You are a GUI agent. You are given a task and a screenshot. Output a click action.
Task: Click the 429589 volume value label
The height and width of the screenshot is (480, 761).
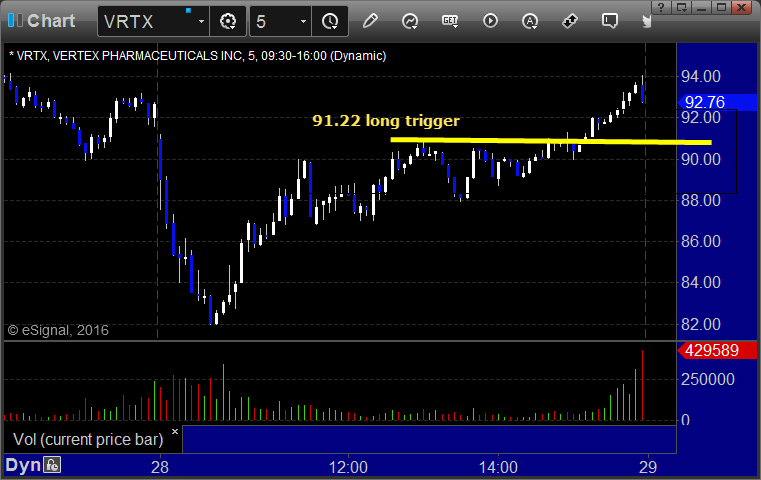tap(716, 350)
